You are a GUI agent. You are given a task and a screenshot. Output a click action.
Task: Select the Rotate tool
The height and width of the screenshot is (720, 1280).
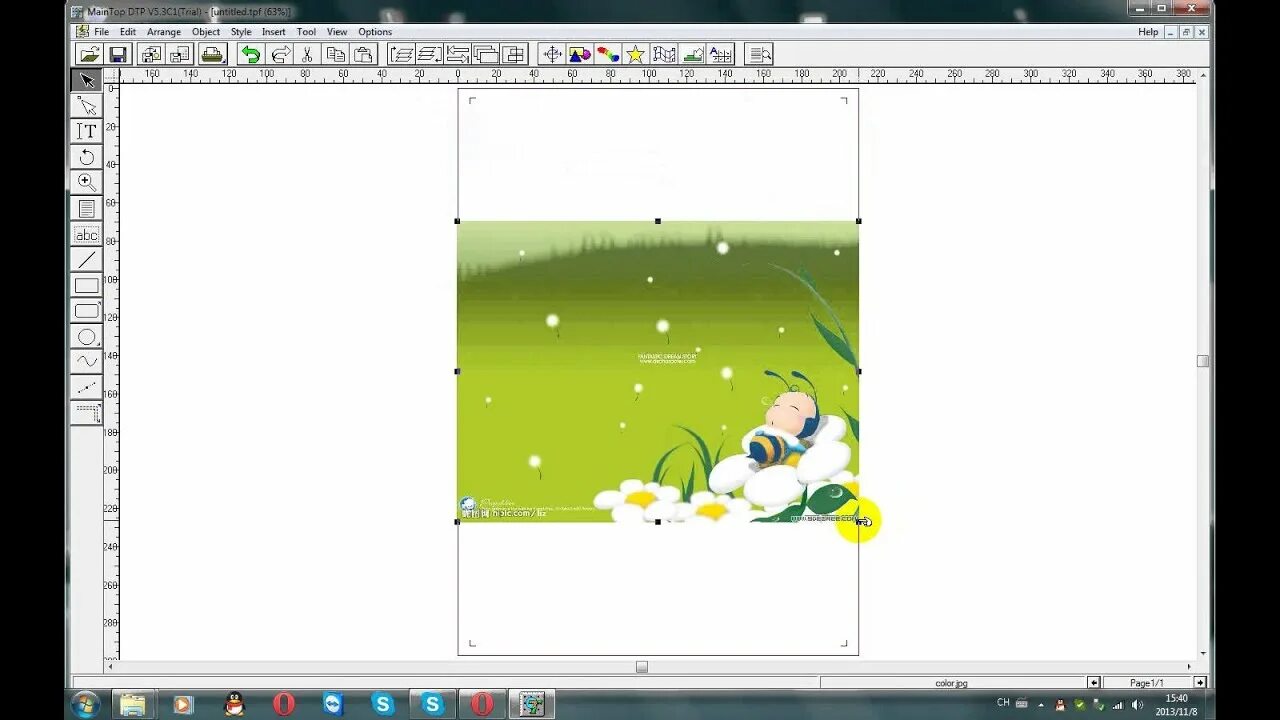coord(87,157)
